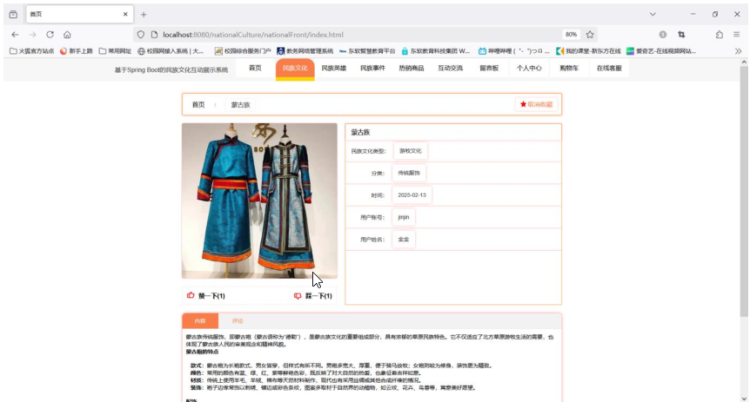Open the 我的课堂-新东方在线 bookmark
The height and width of the screenshot is (415, 750).
(x=588, y=51)
